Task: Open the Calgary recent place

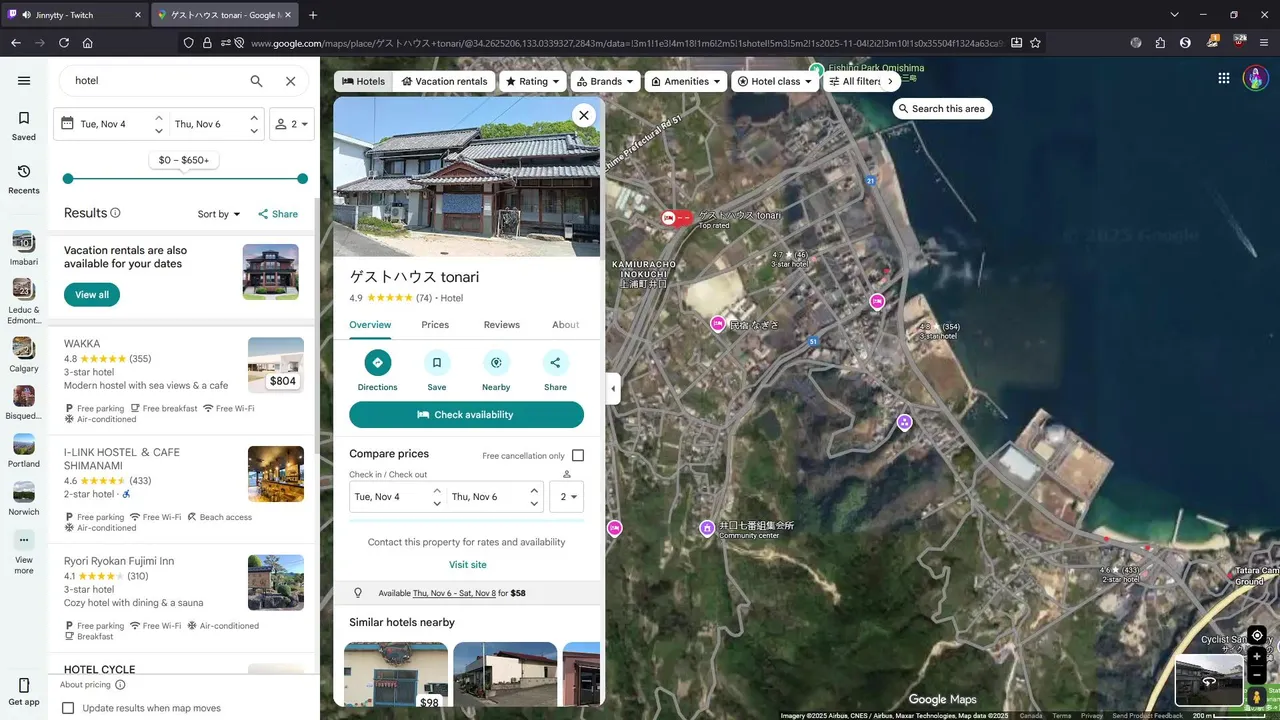Action: [x=24, y=355]
